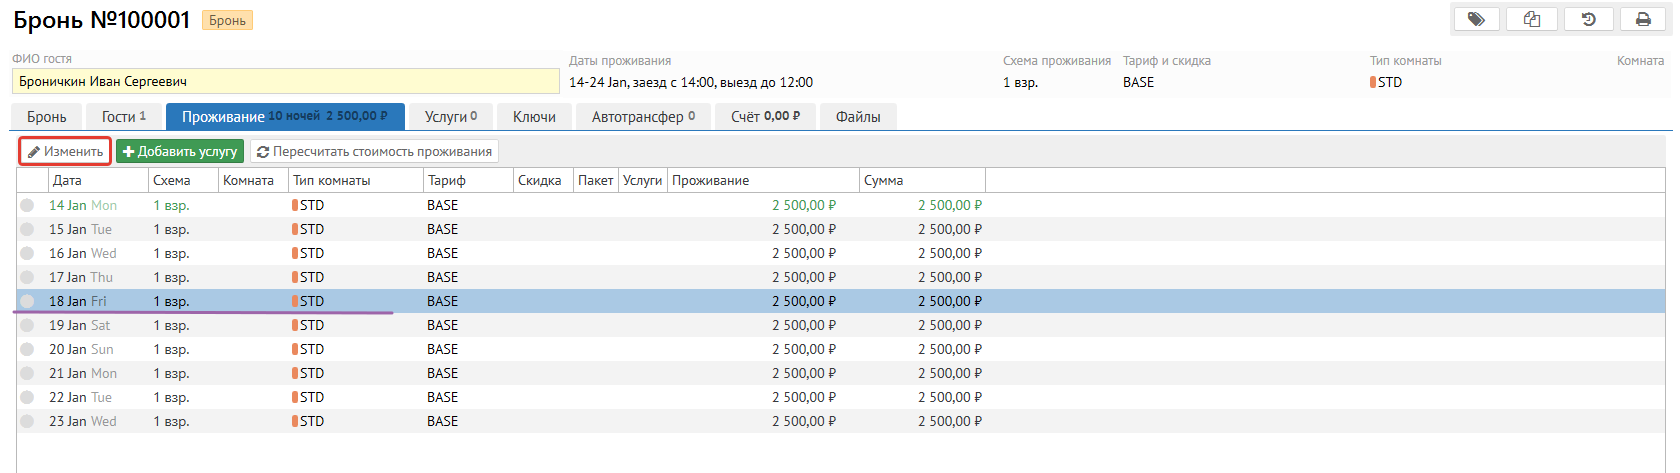Click the printer icon button
1680x473 pixels.
click(x=1643, y=19)
